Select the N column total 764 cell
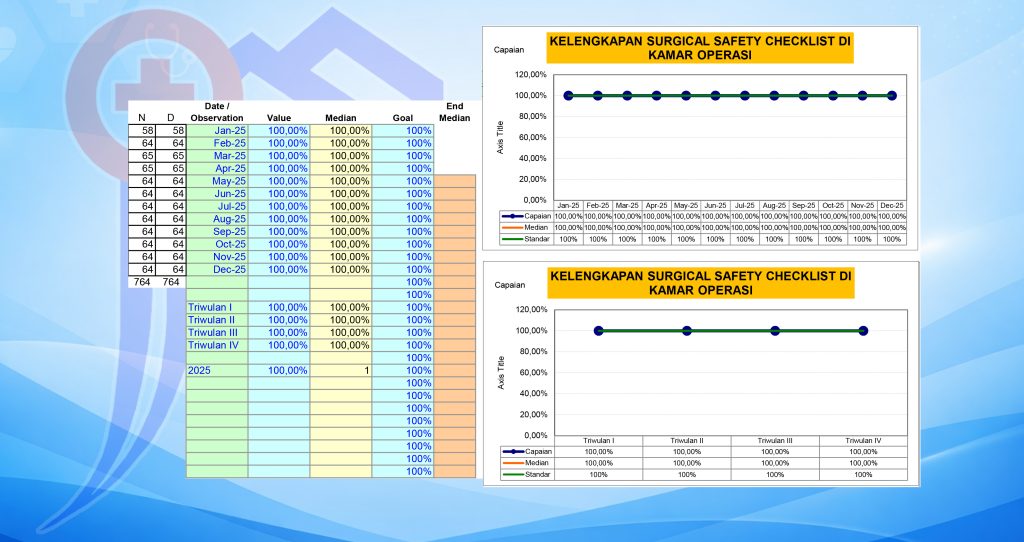The height and width of the screenshot is (542, 1024). pyautogui.click(x=142, y=282)
